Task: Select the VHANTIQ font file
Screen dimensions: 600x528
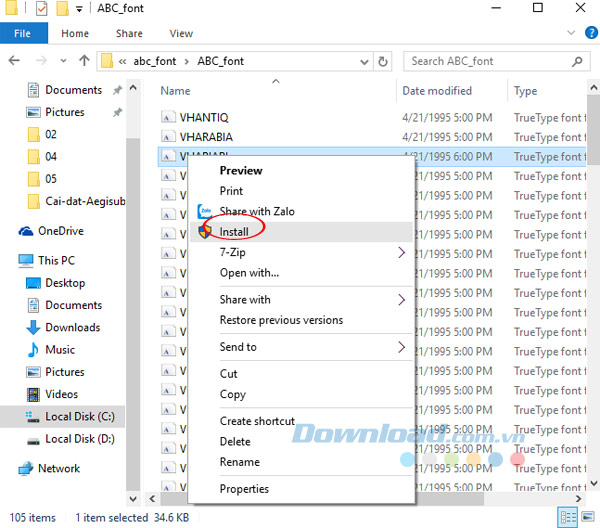Action: tap(204, 117)
